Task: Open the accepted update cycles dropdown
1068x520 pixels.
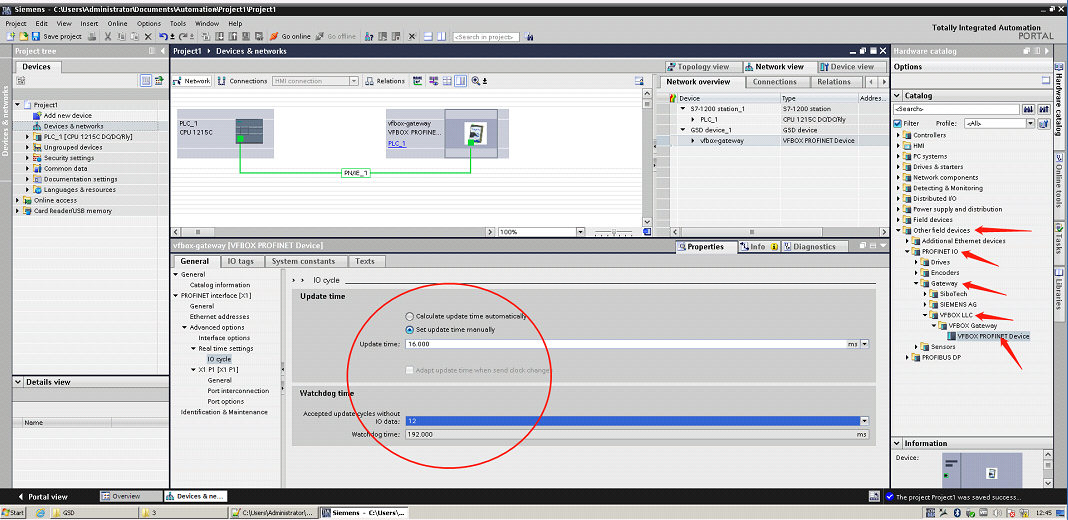Action: [864, 421]
